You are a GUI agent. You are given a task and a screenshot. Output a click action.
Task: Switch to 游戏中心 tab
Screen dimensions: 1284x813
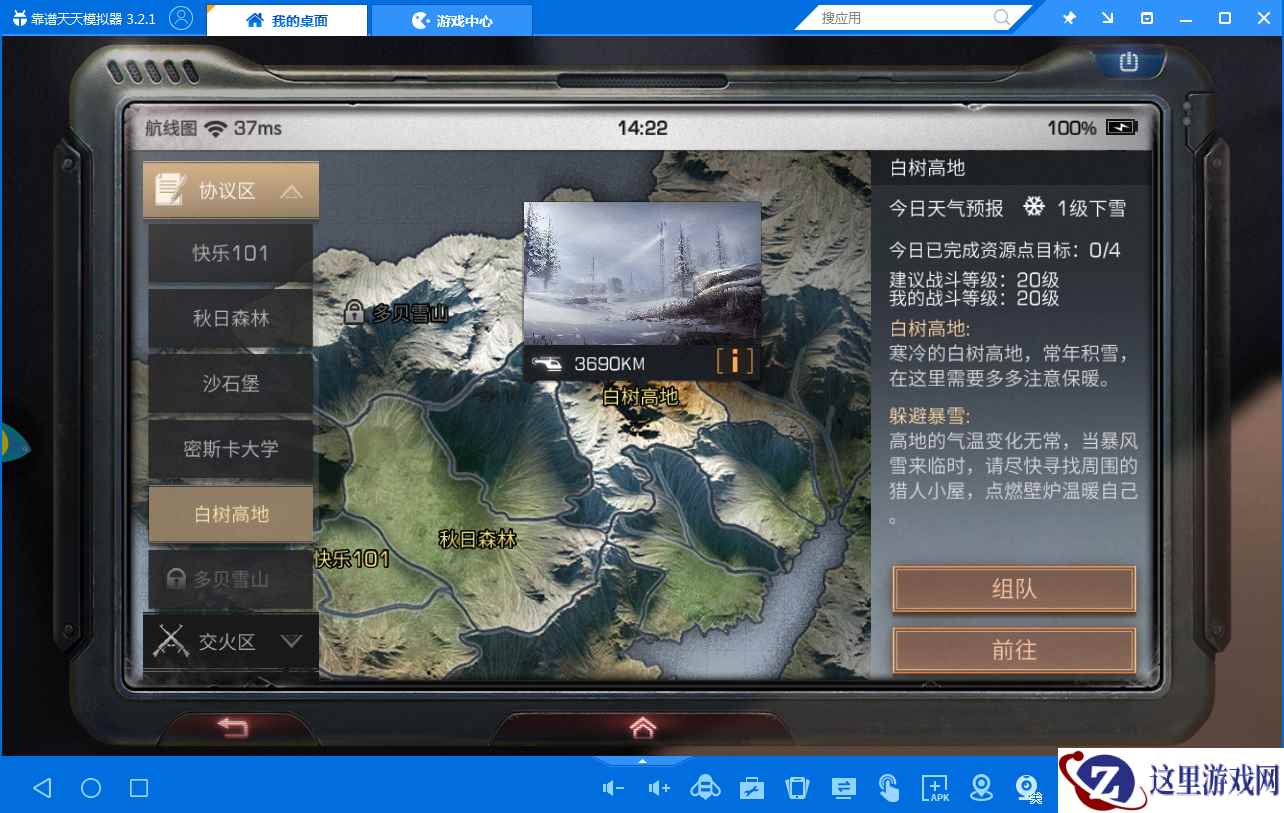[x=452, y=20]
